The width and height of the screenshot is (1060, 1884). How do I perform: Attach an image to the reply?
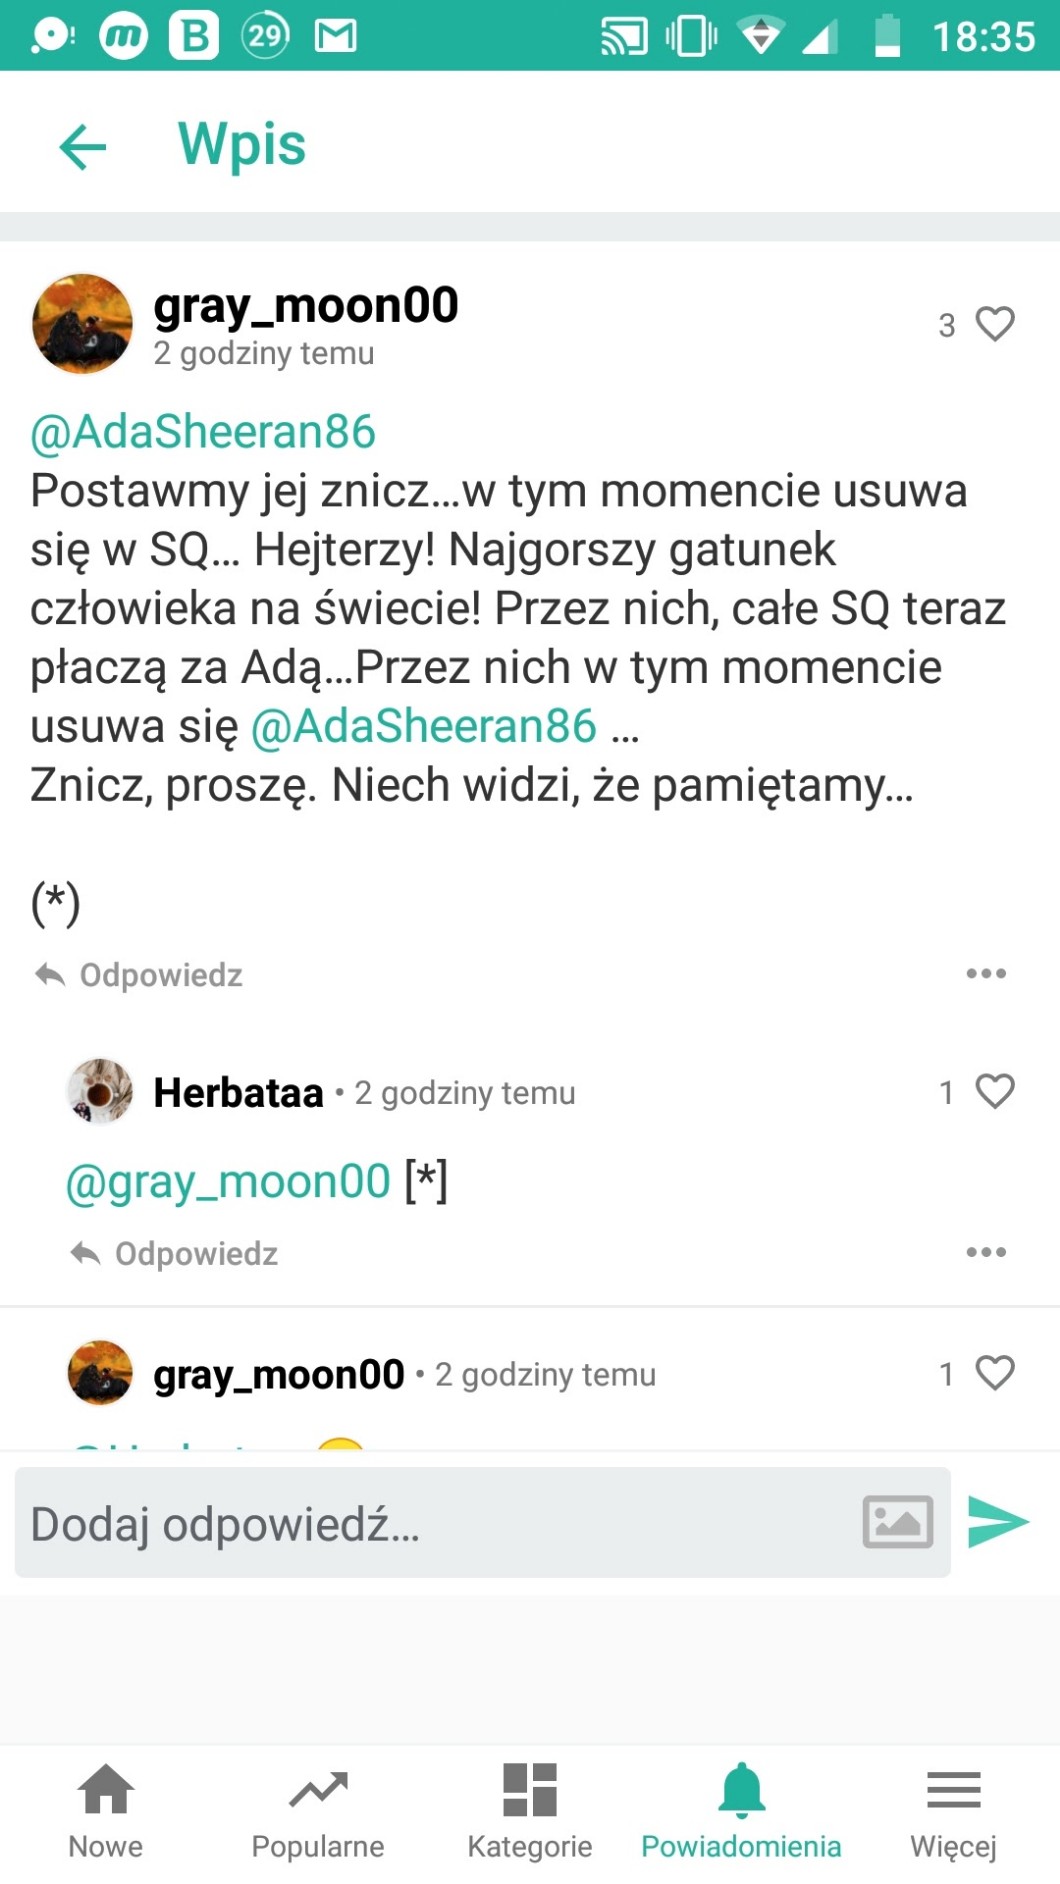[x=897, y=1522]
